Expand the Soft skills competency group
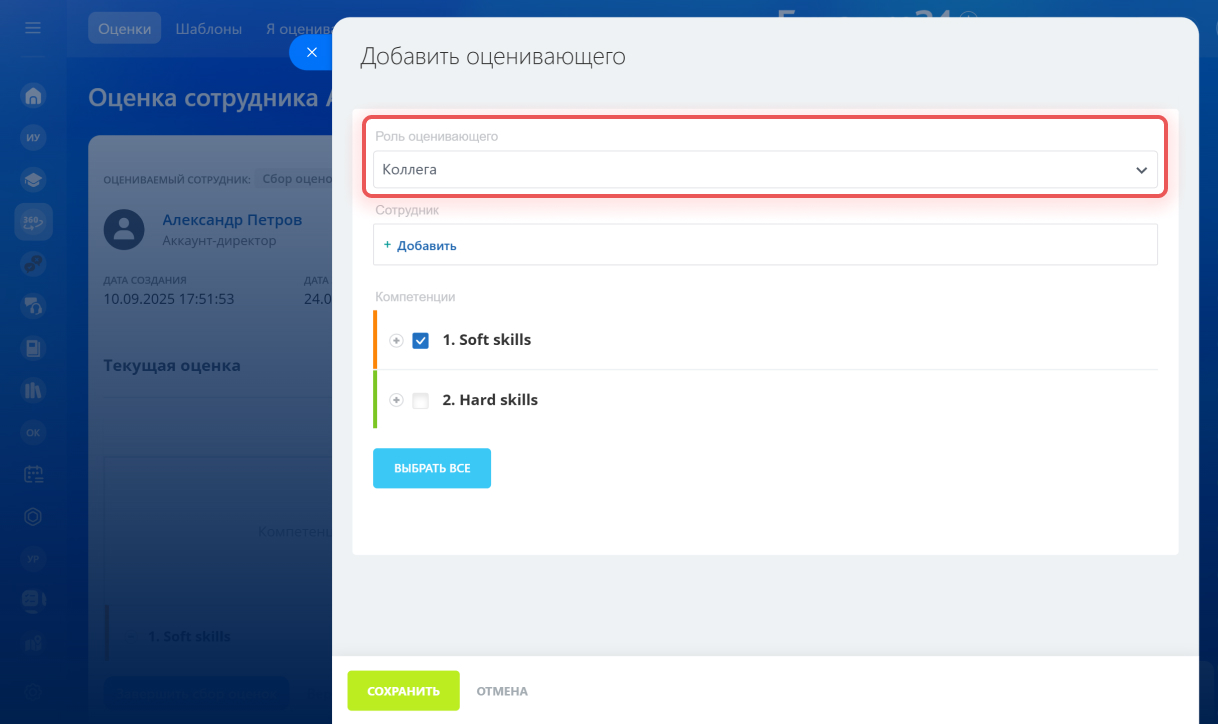 point(396,340)
